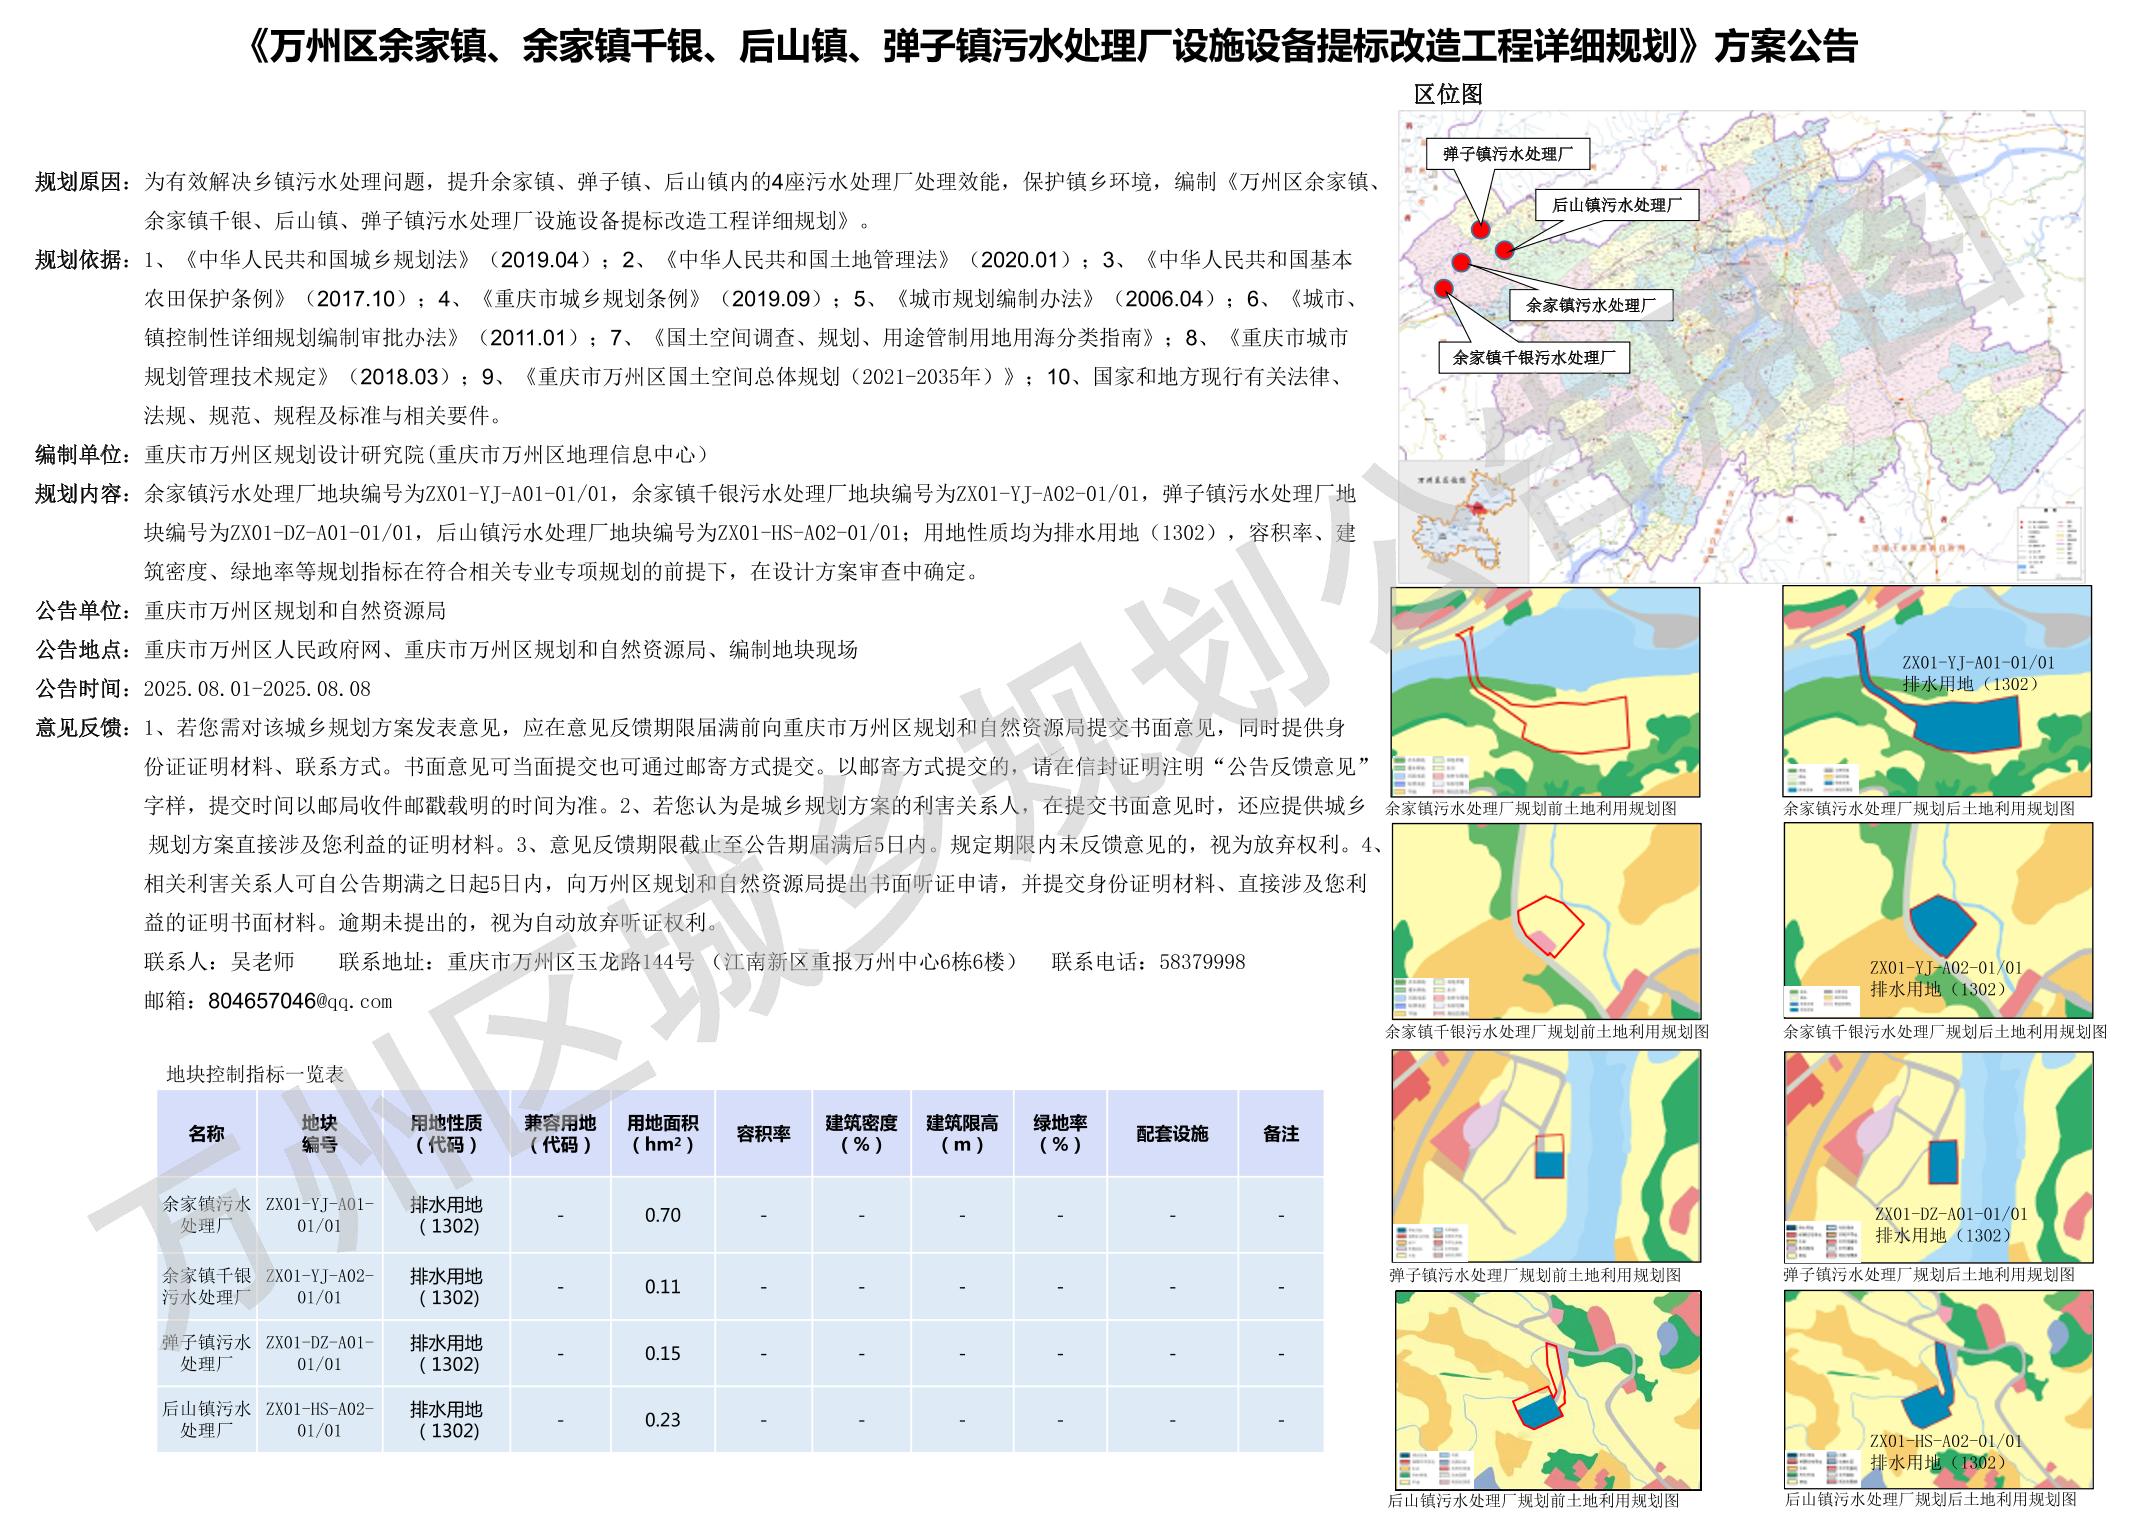Click the 容积率 column header
2149x1520 pixels.
(x=764, y=1133)
